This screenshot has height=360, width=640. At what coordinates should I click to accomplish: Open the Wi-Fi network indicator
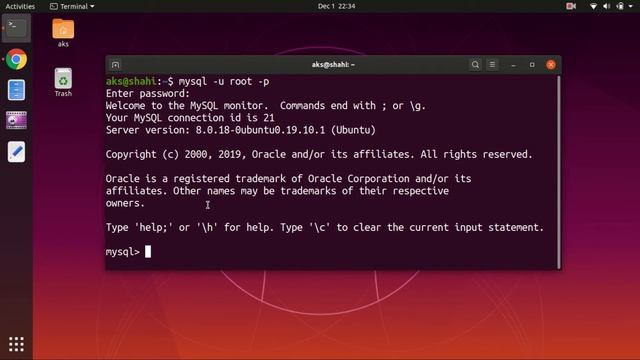click(x=593, y=6)
